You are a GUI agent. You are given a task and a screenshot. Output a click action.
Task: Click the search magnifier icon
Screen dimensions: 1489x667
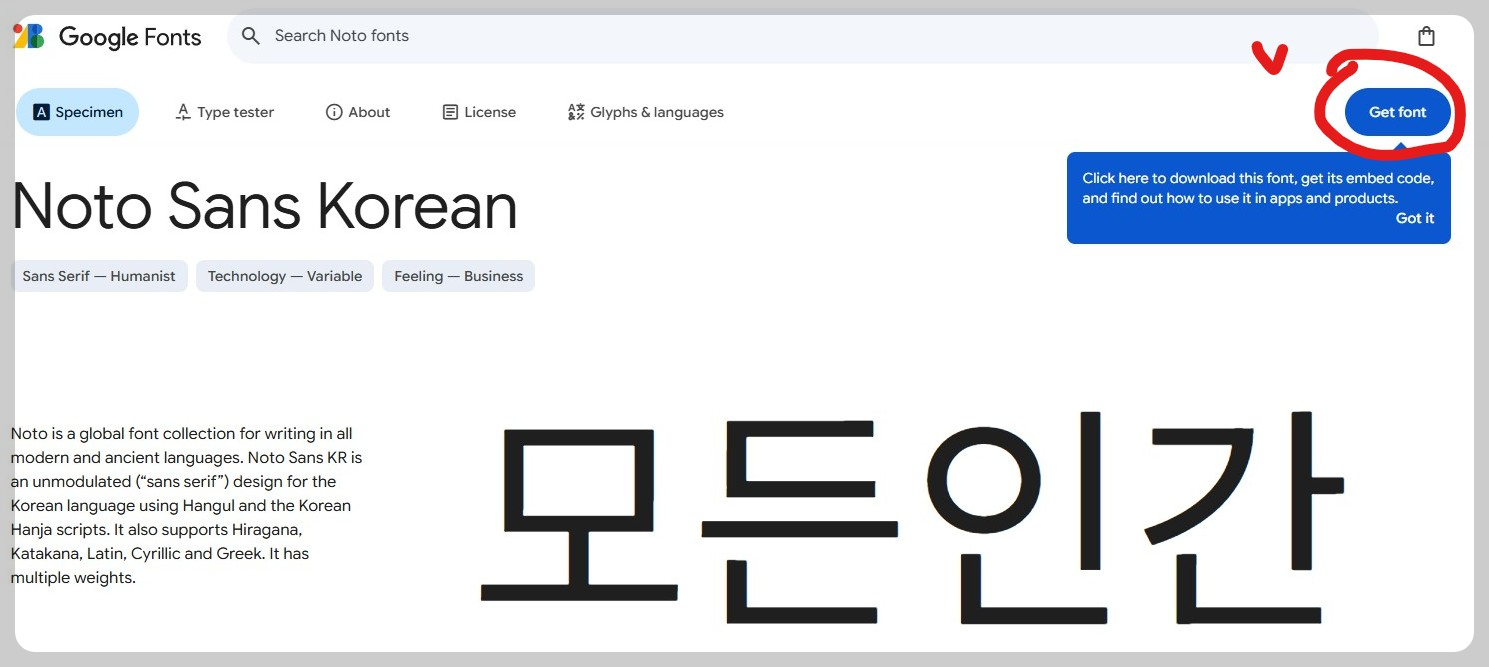pos(251,36)
